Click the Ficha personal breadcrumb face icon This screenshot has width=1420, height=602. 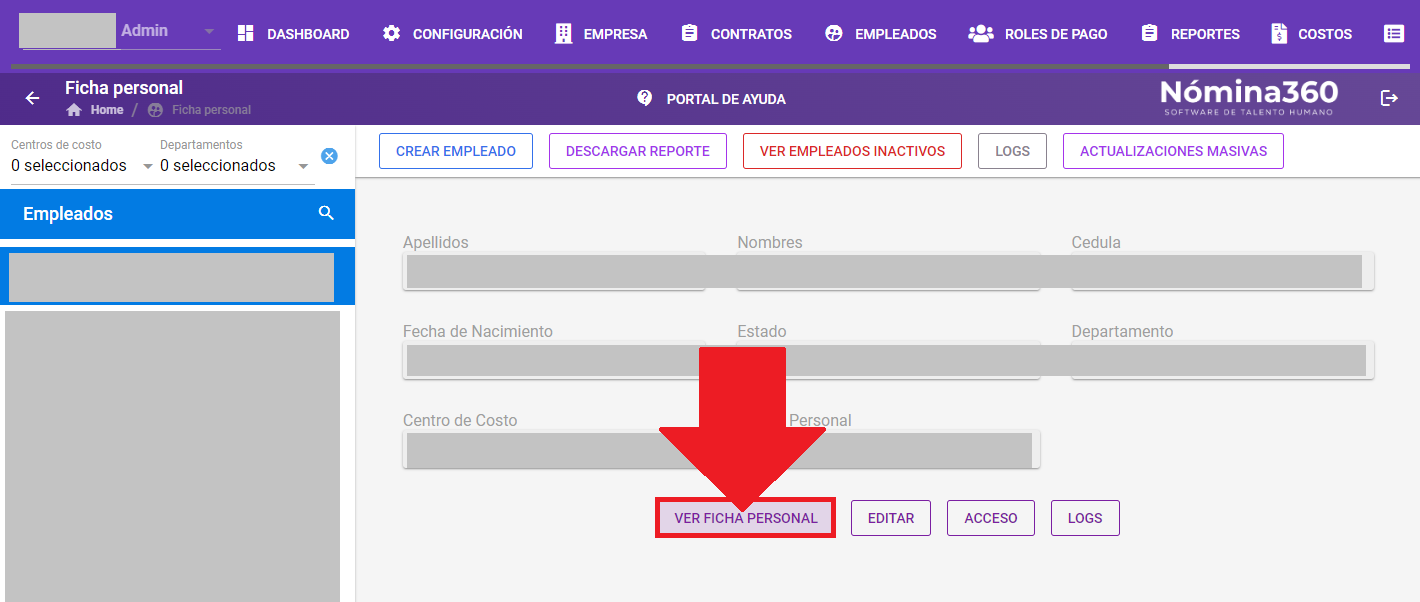[155, 110]
